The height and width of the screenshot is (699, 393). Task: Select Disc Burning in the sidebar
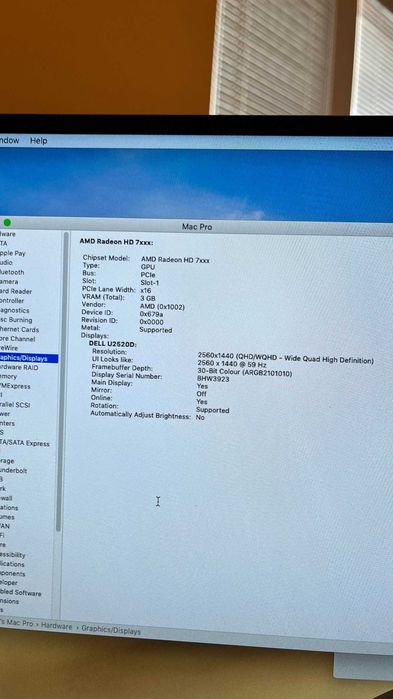[x=16, y=320]
